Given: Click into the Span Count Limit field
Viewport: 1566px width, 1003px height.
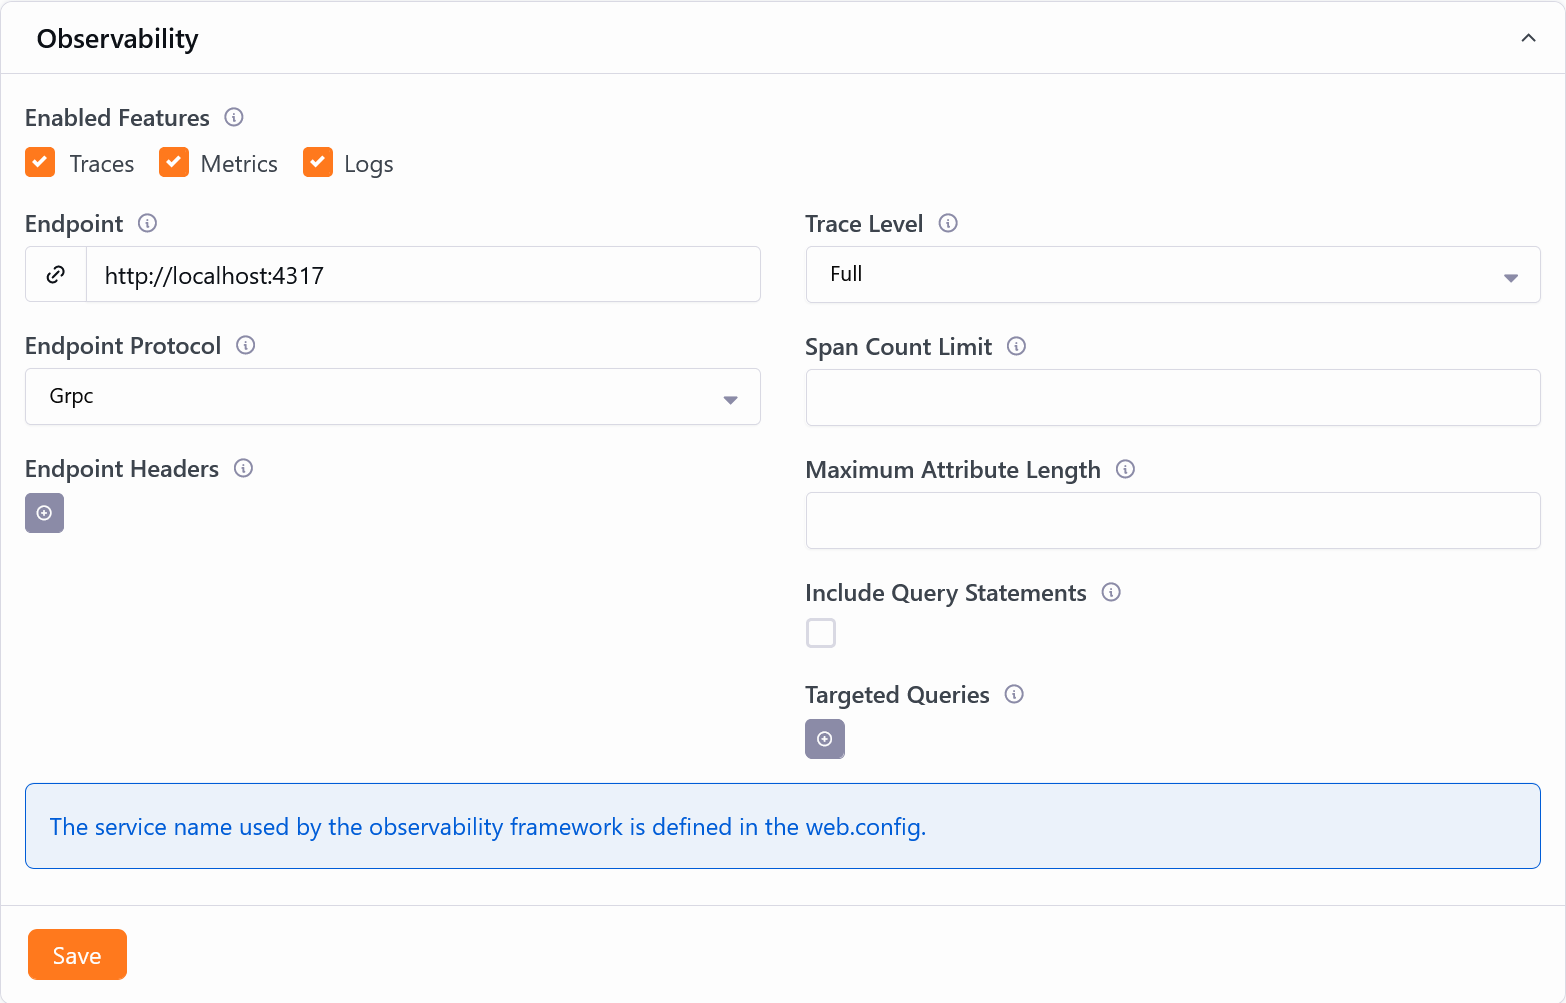Looking at the screenshot, I should tap(1172, 398).
